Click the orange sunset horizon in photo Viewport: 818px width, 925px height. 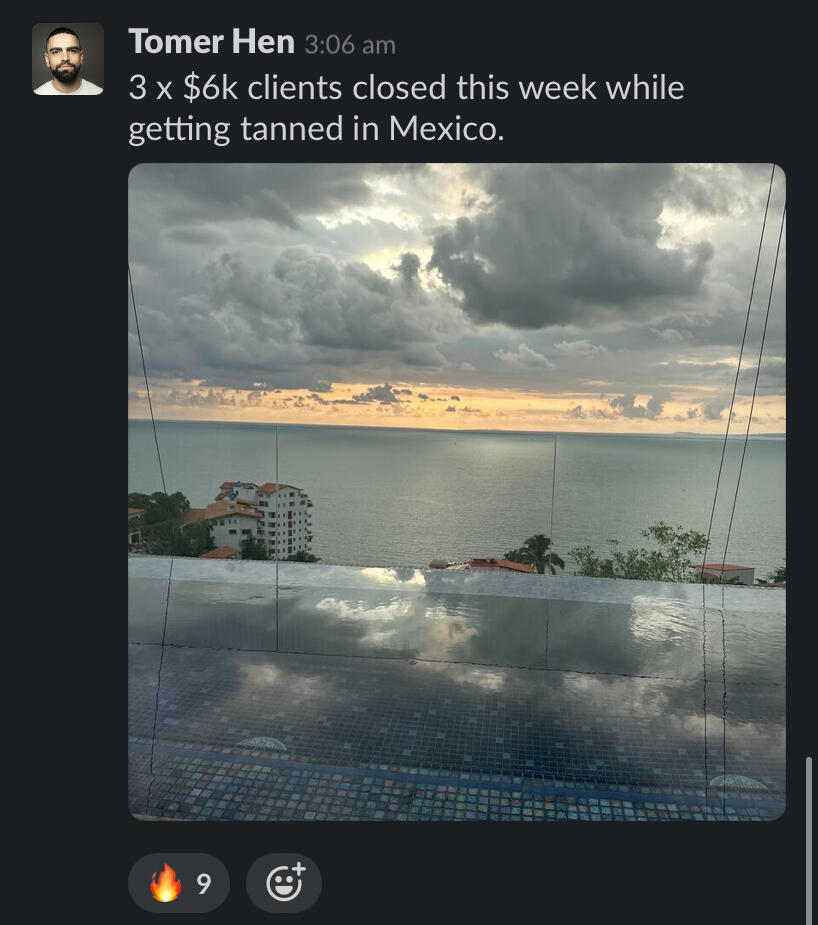[456, 405]
